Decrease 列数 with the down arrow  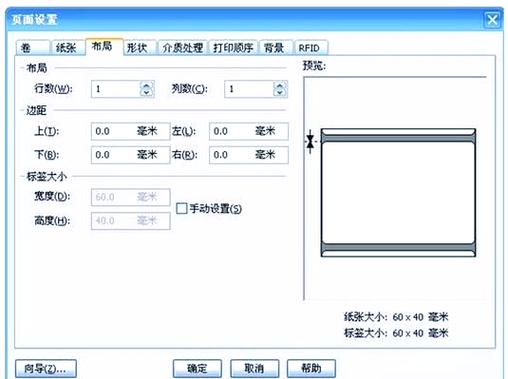tap(280, 93)
